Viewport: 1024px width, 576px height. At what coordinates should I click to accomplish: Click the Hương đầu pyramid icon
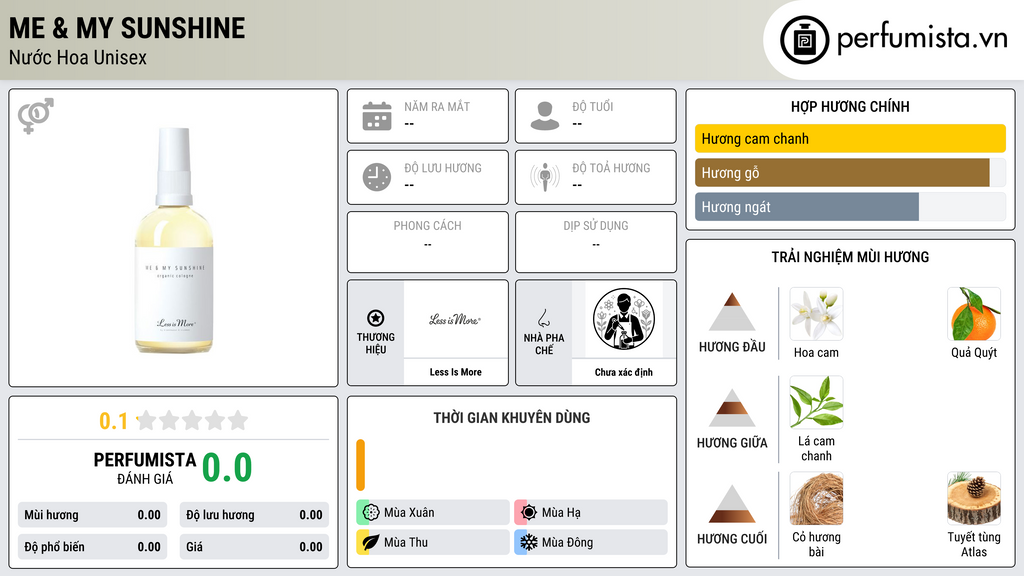click(732, 312)
